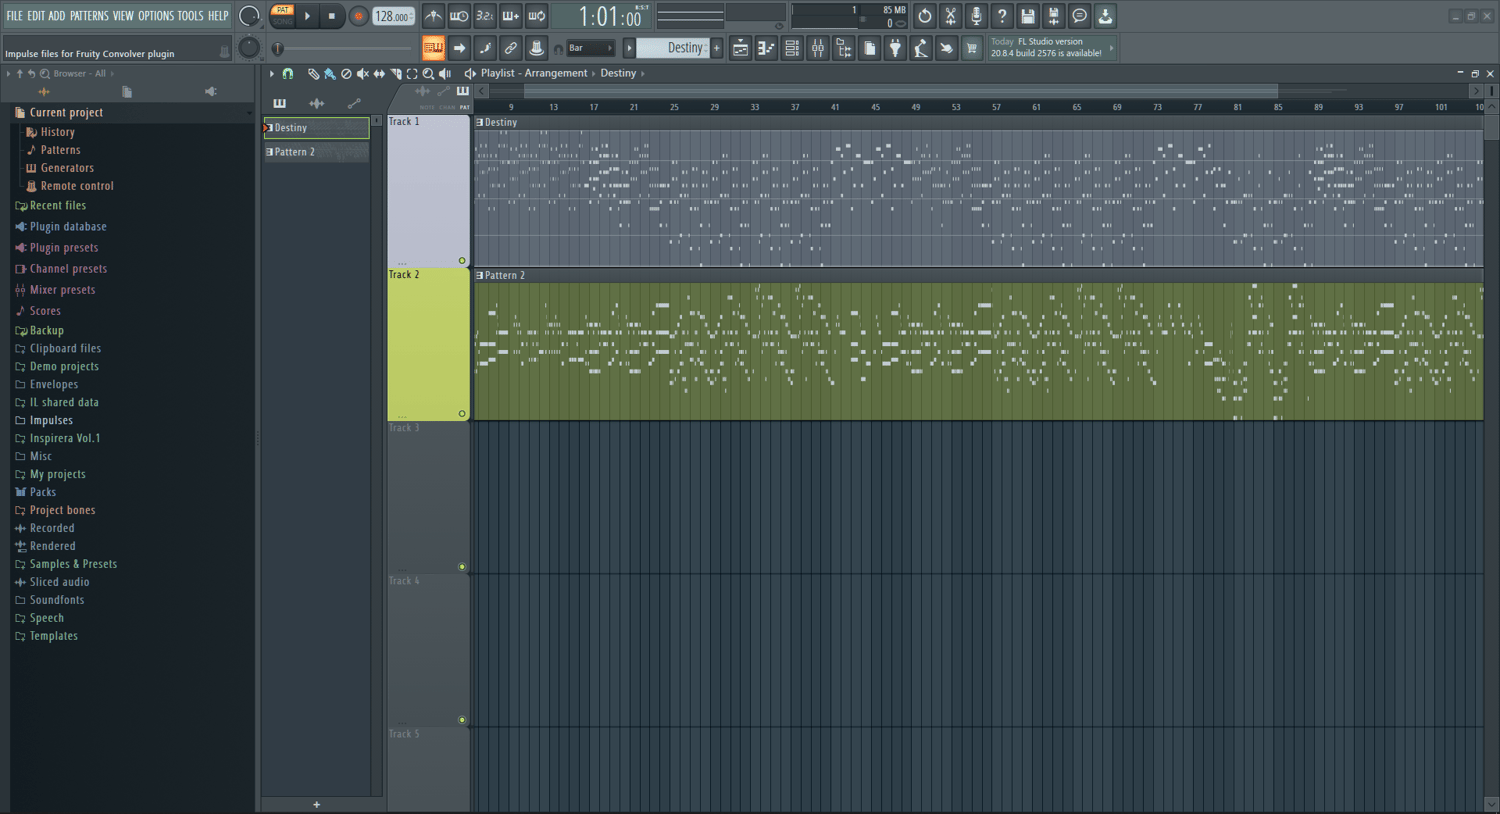Click the microphone one-click recording icon
Image resolution: width=1500 pixels, height=814 pixels.
click(976, 16)
